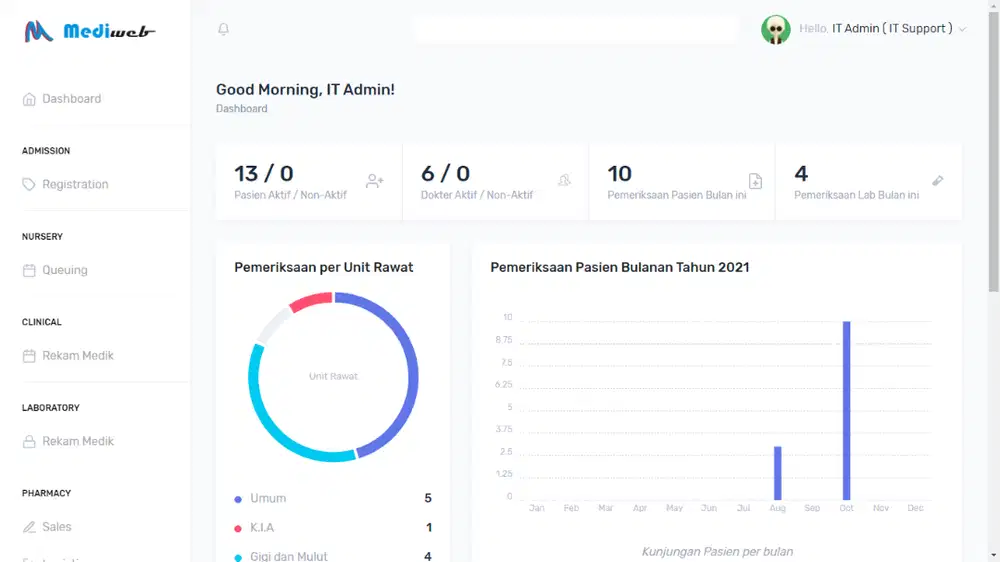This screenshot has width=1000, height=562.
Task: Click the top search input field
Action: [575, 29]
